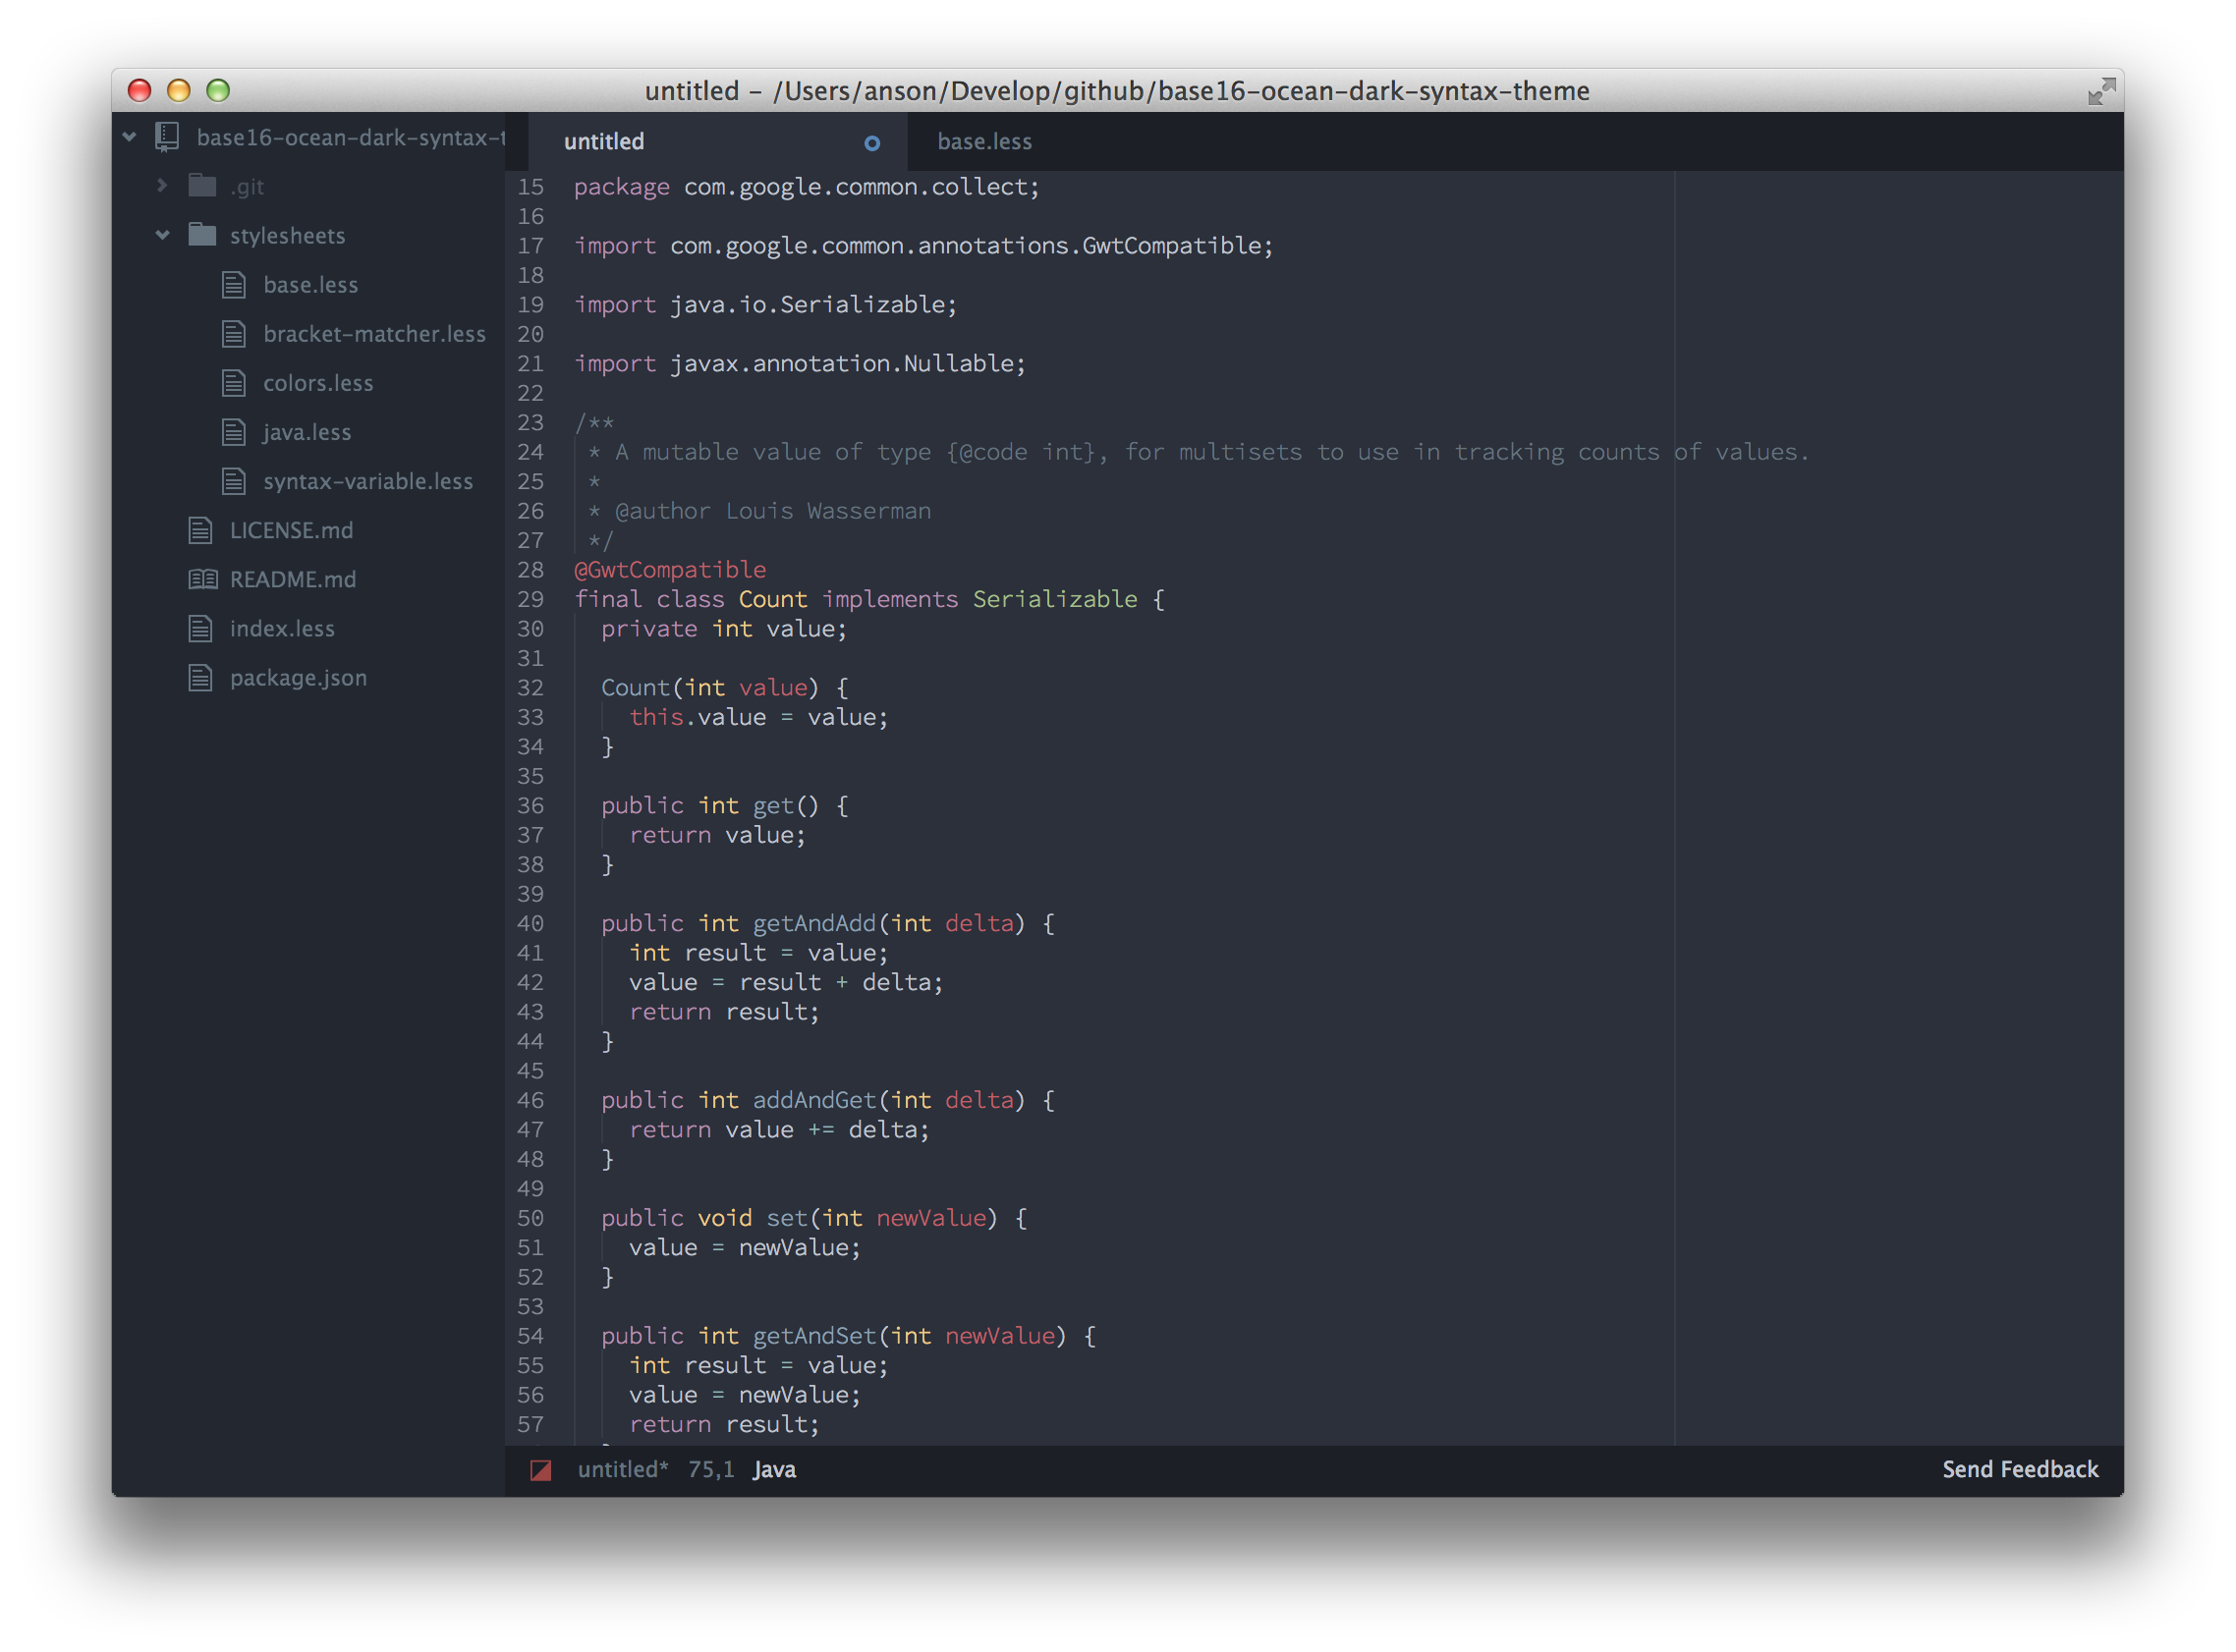Viewport: 2236px width, 1652px height.
Task: Click line number 40 in the gutter
Action: click(x=530, y=923)
